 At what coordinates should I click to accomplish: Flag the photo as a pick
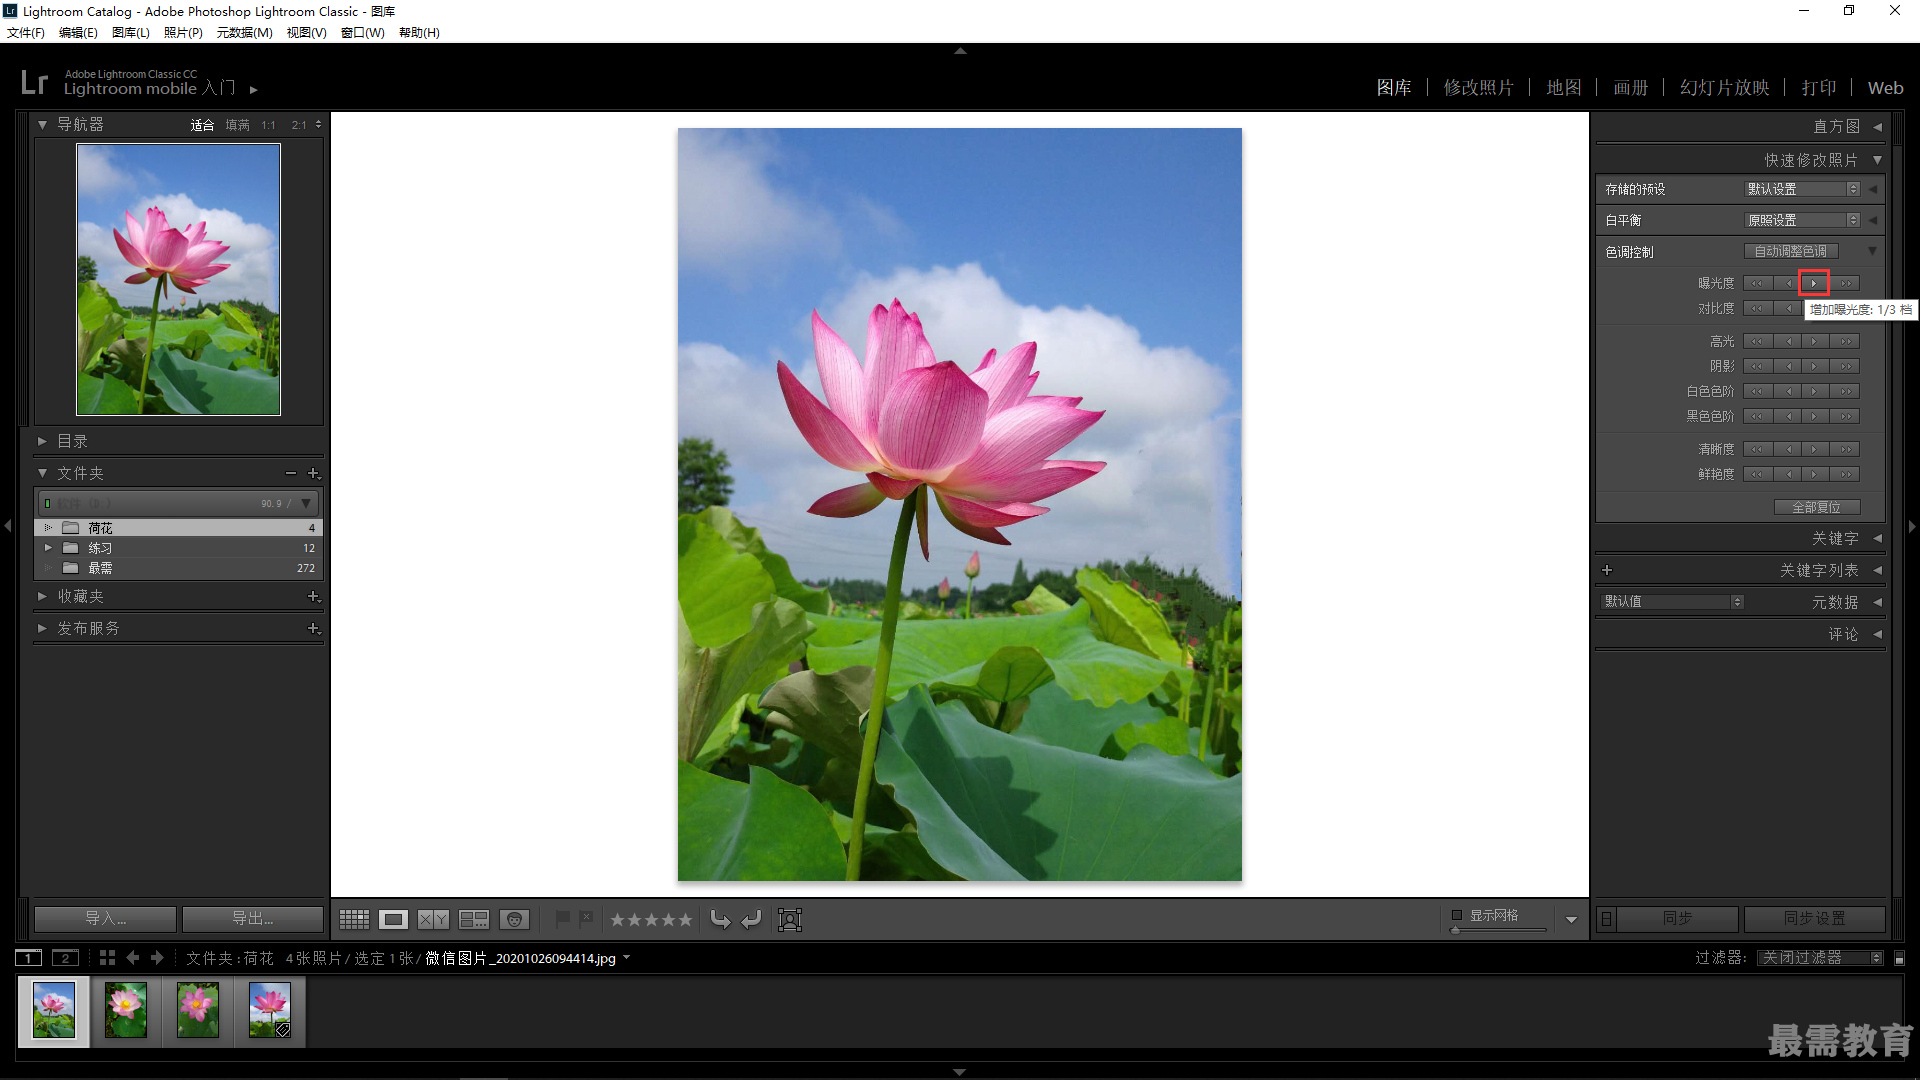point(563,918)
